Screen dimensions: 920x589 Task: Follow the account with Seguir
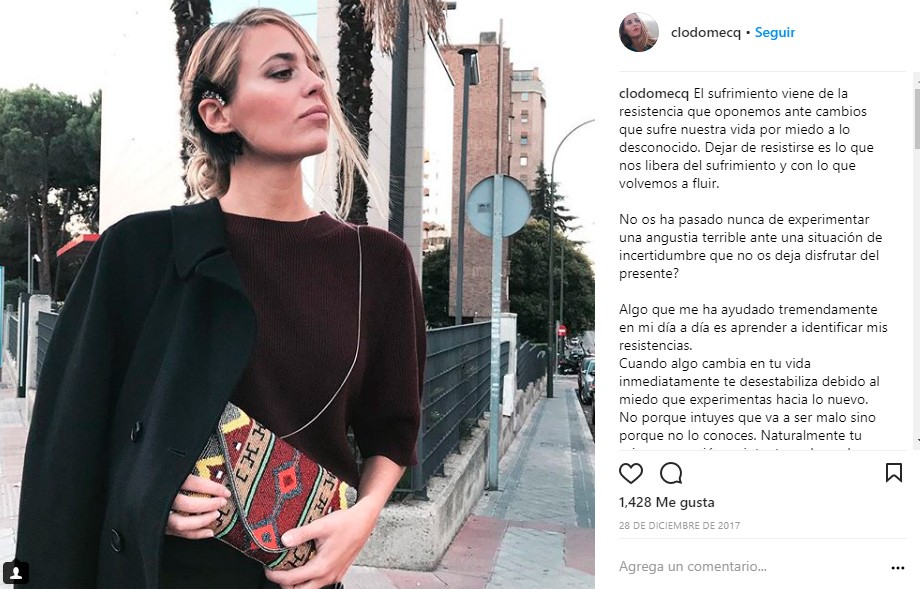[x=774, y=32]
